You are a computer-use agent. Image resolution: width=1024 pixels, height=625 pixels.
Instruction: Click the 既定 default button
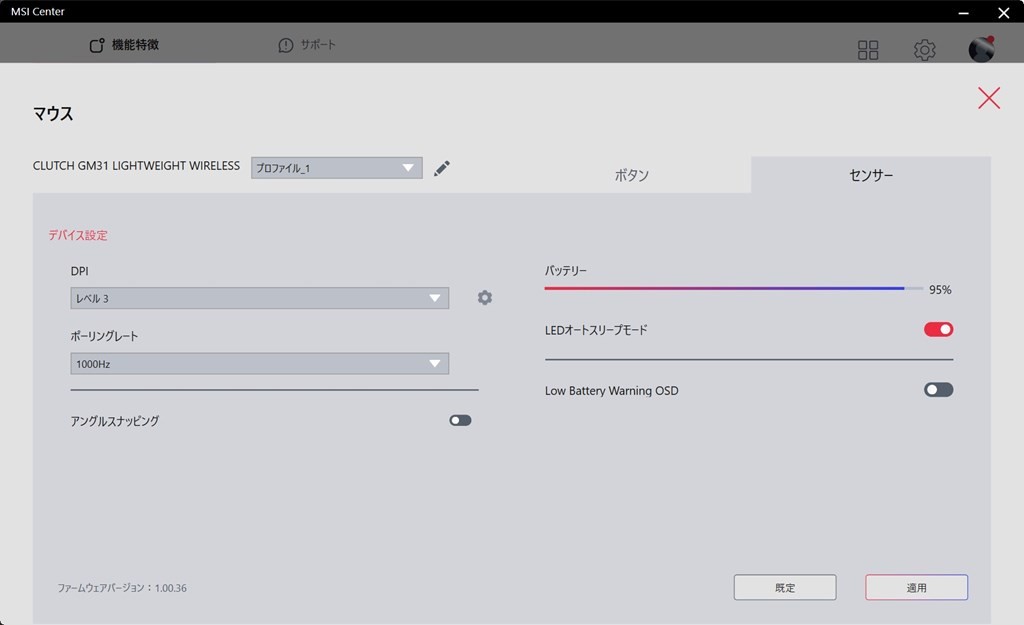point(785,588)
